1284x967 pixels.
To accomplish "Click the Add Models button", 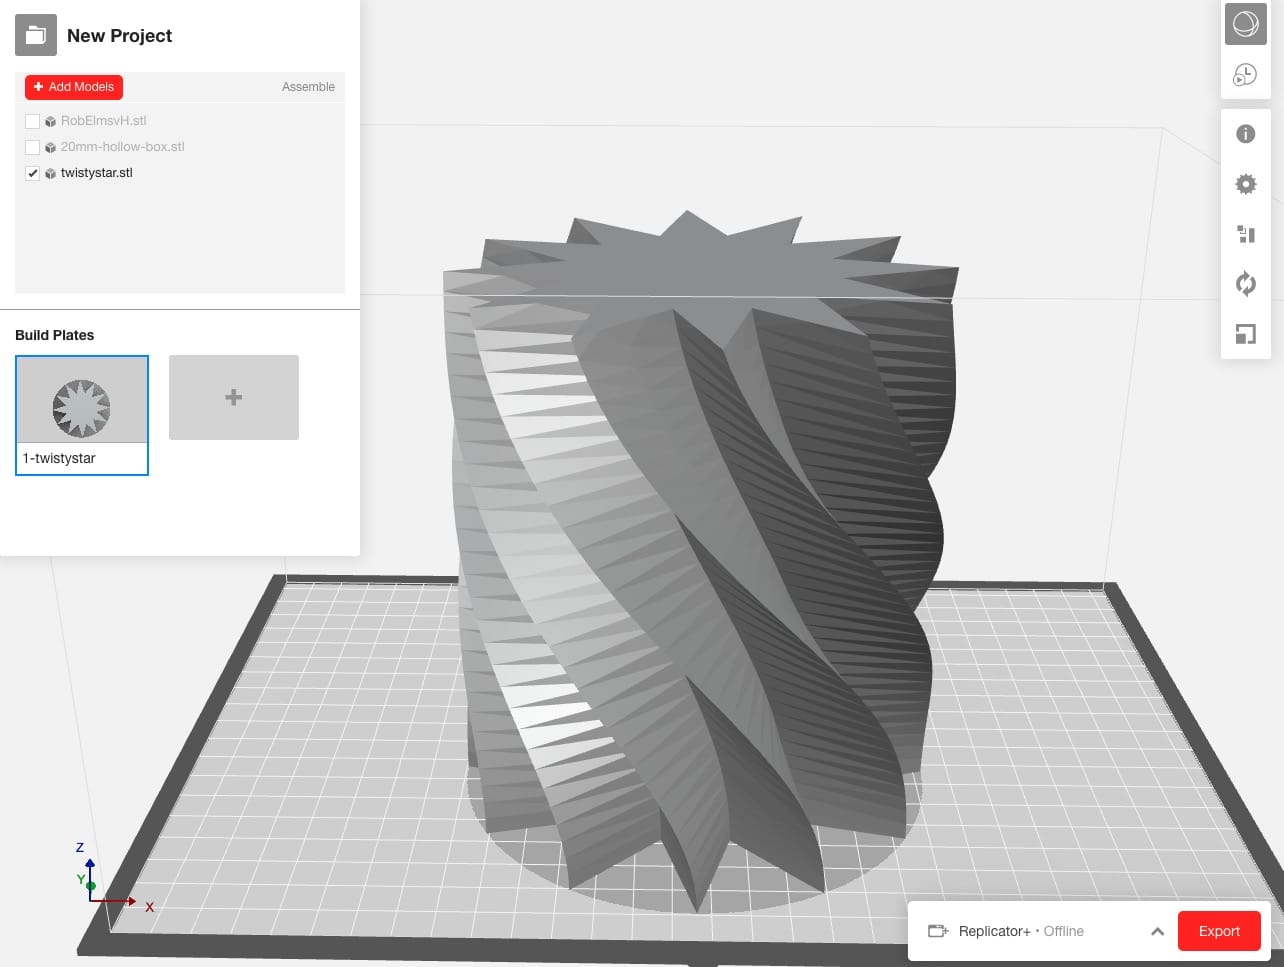I will [x=74, y=87].
